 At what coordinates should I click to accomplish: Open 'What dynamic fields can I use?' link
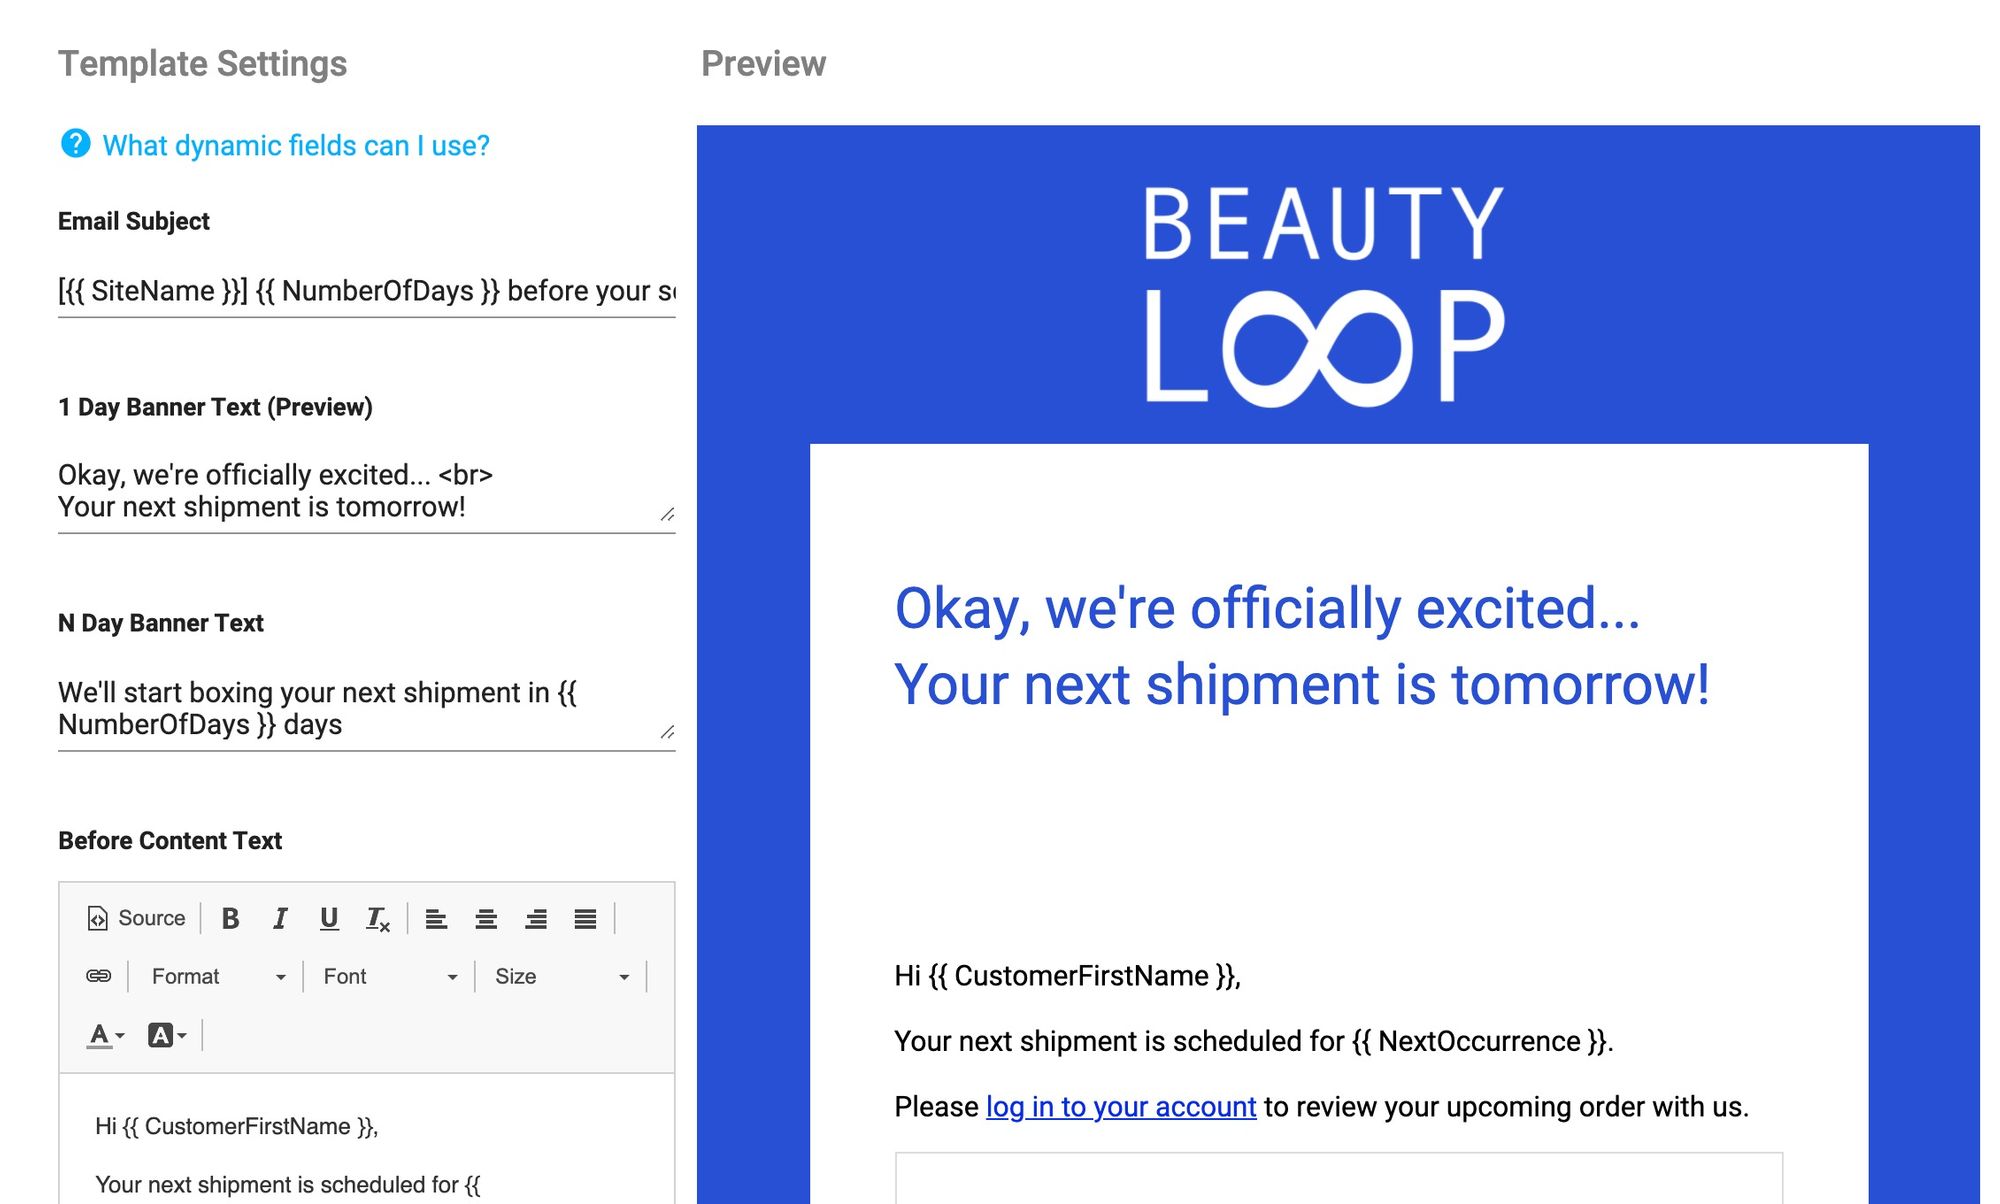(x=296, y=146)
